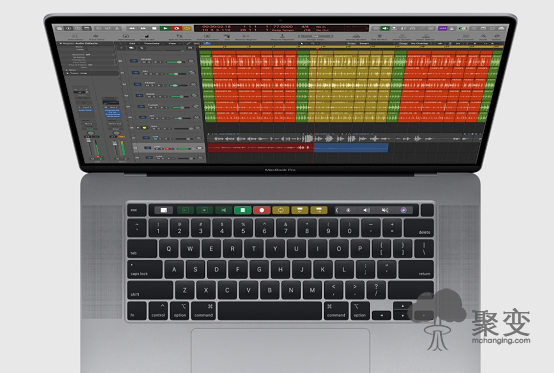Screen dimensions: 554x373
Task: Collapse the 'Region: Audio Defaults' disclosure triangle
Action: point(60,43)
